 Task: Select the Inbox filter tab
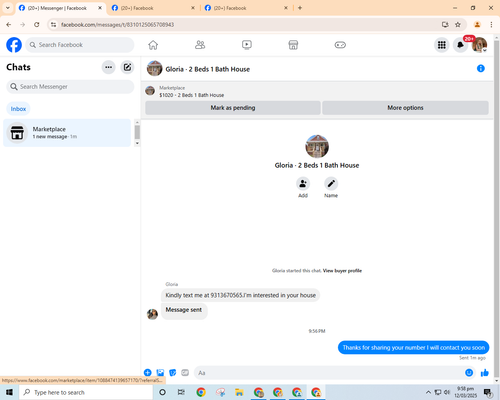18,109
